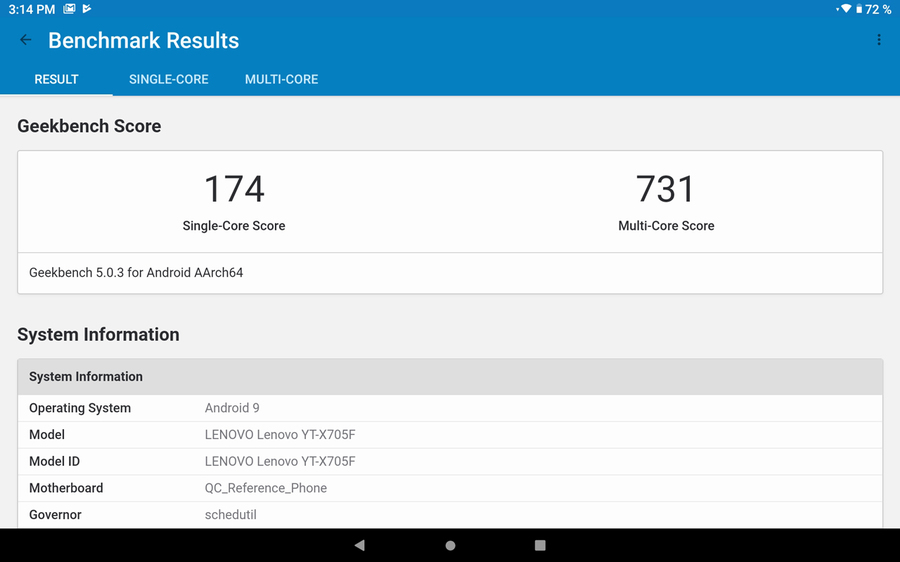Tap the battery icon in status bar
The image size is (900, 562).
[x=859, y=9]
